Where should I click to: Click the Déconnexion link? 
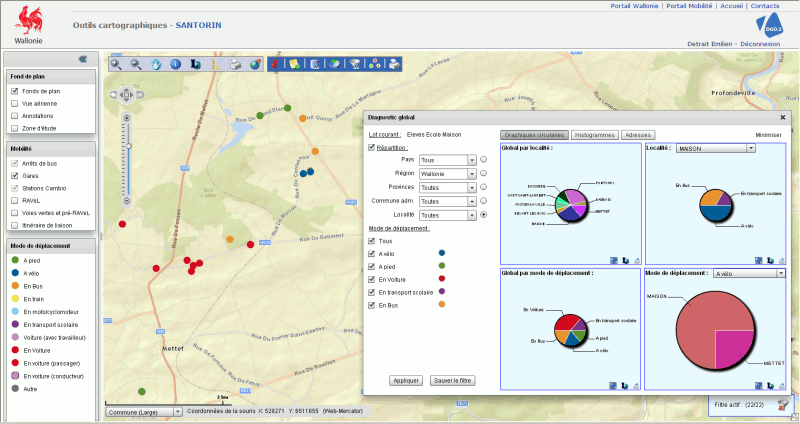coord(760,44)
